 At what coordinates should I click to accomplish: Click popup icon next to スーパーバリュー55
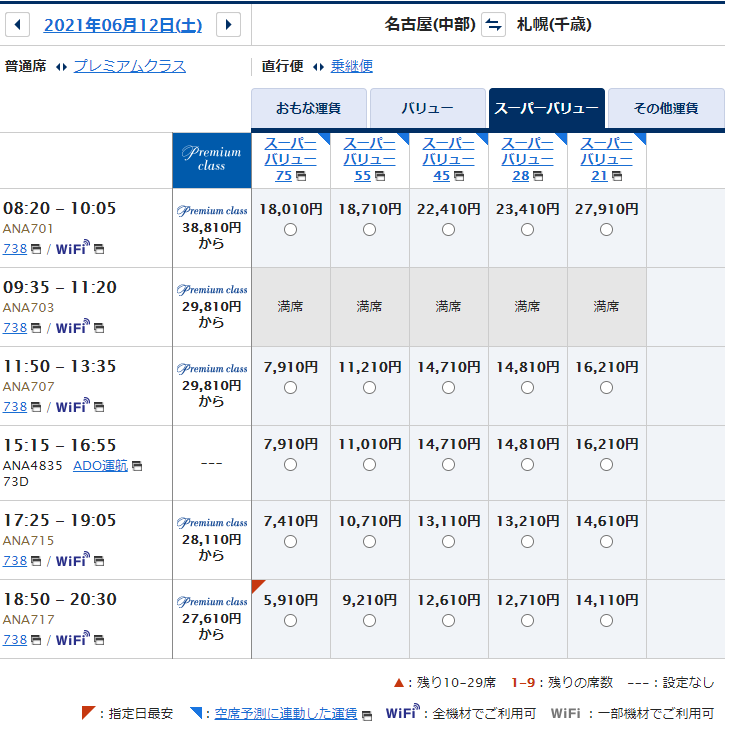[380, 176]
